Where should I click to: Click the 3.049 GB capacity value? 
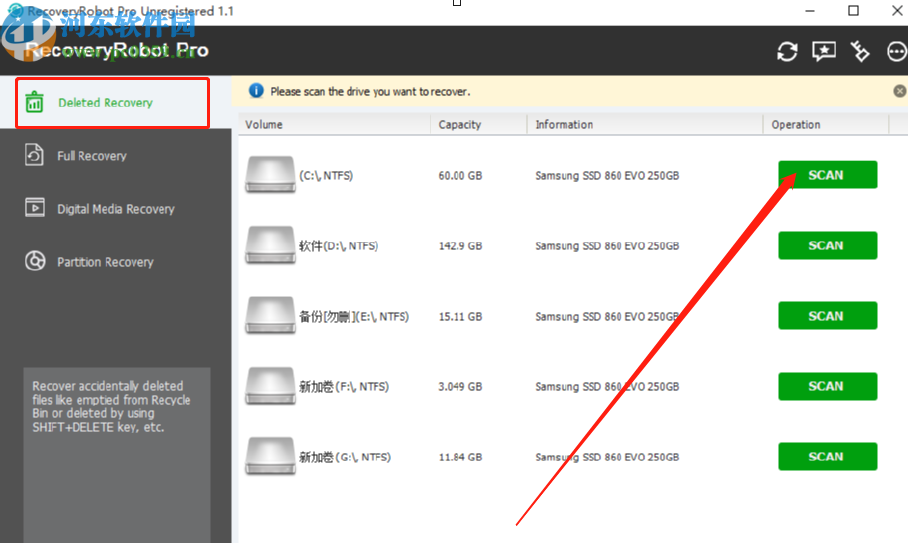[x=460, y=387]
